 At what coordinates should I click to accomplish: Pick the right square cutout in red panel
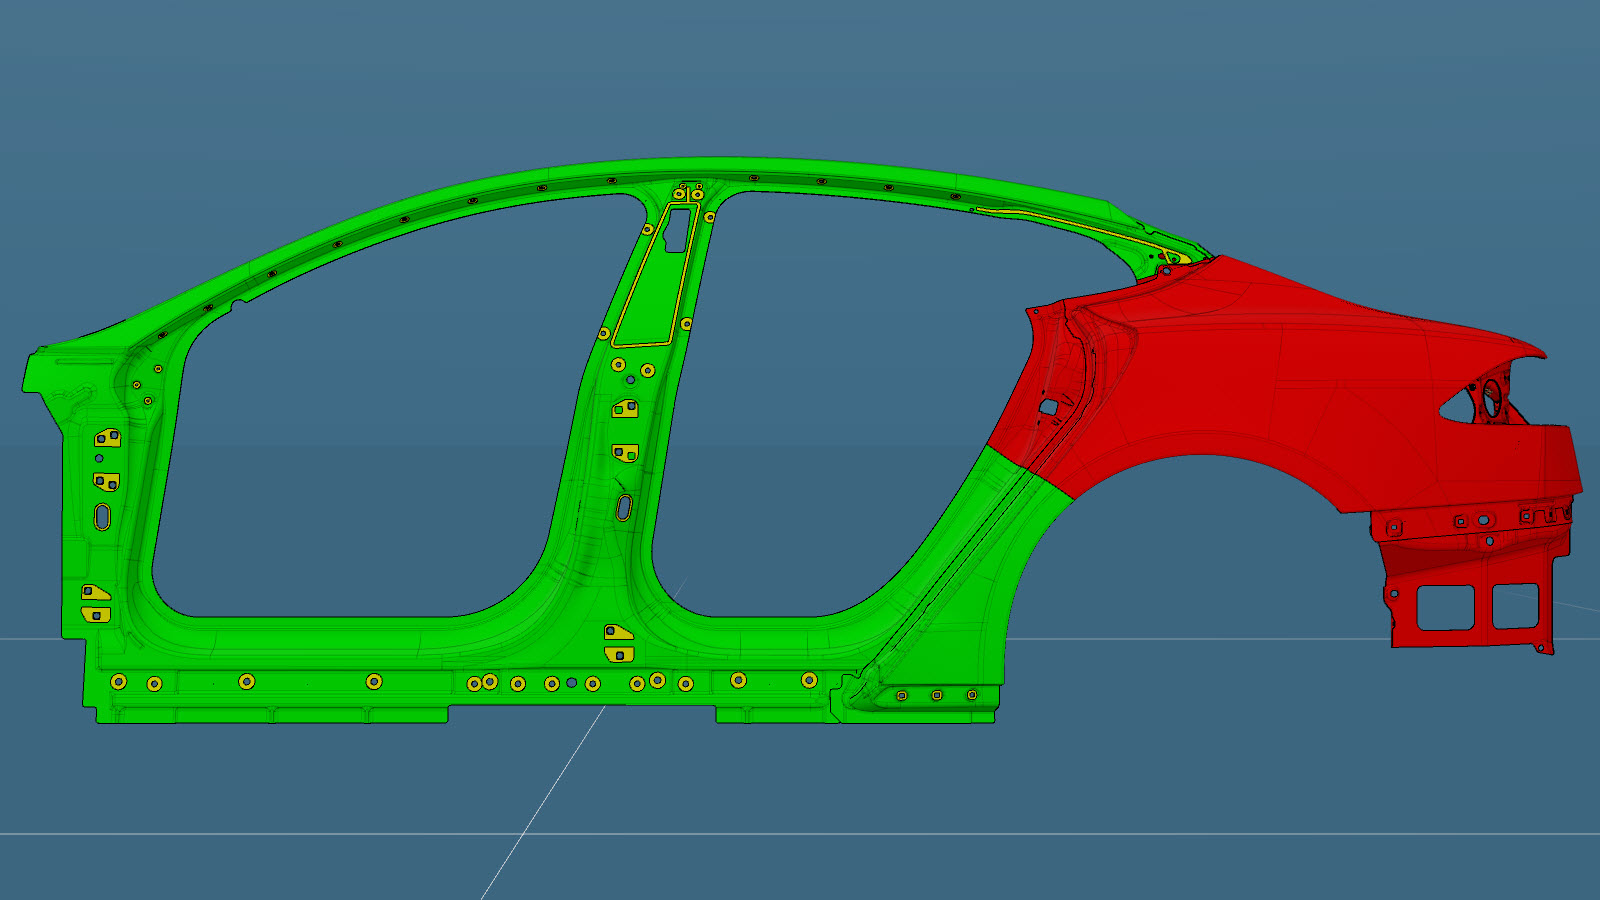pyautogui.click(x=1514, y=606)
